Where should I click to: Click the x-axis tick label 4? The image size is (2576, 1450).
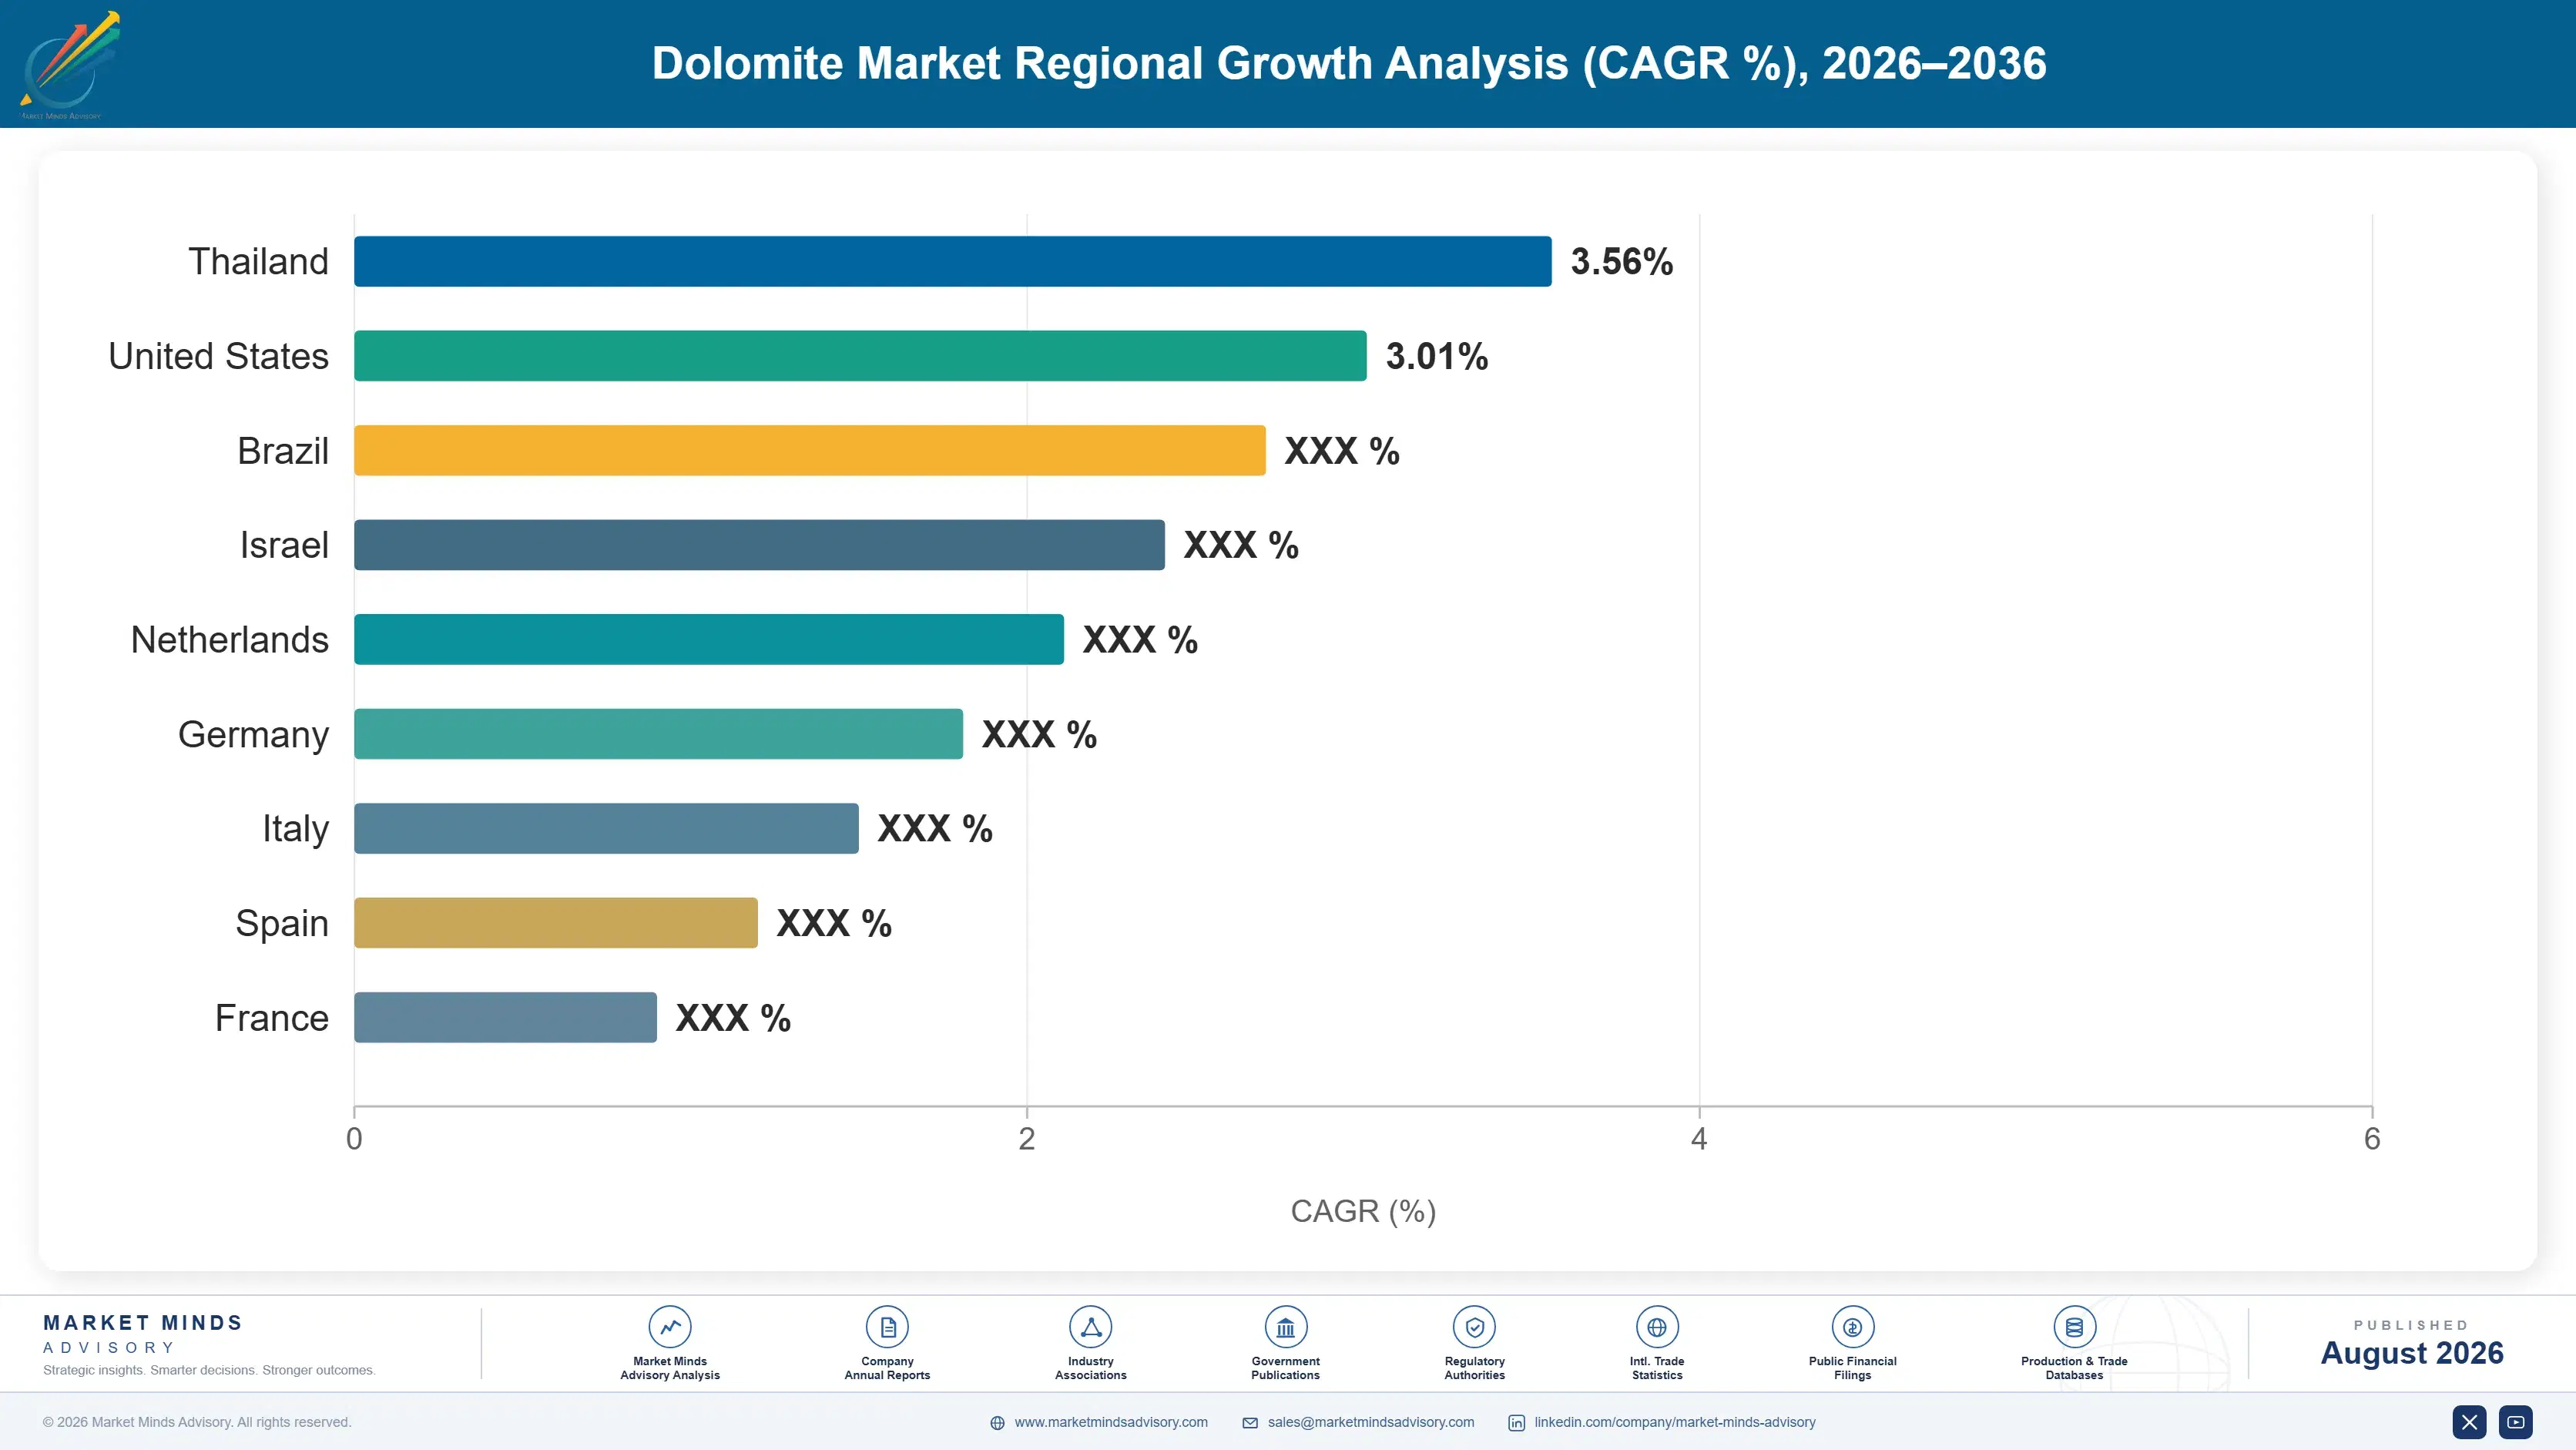click(x=1699, y=1139)
